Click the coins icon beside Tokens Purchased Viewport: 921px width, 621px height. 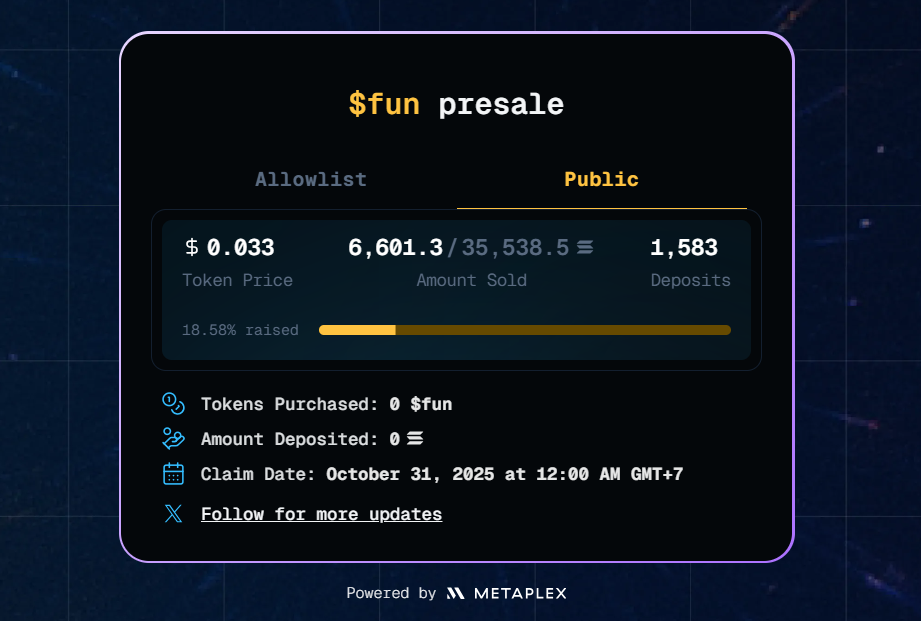point(173,404)
